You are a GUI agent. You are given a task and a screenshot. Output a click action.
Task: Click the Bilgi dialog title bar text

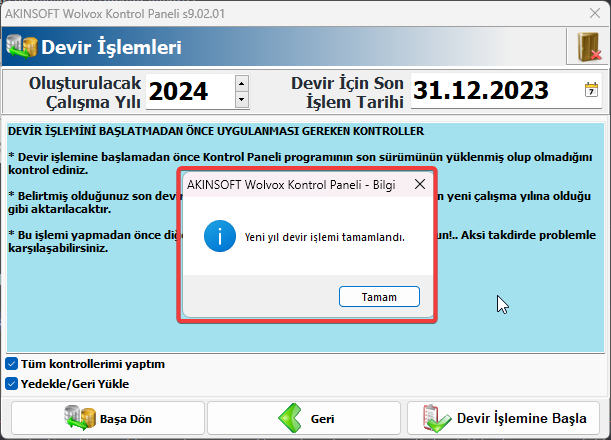point(291,185)
